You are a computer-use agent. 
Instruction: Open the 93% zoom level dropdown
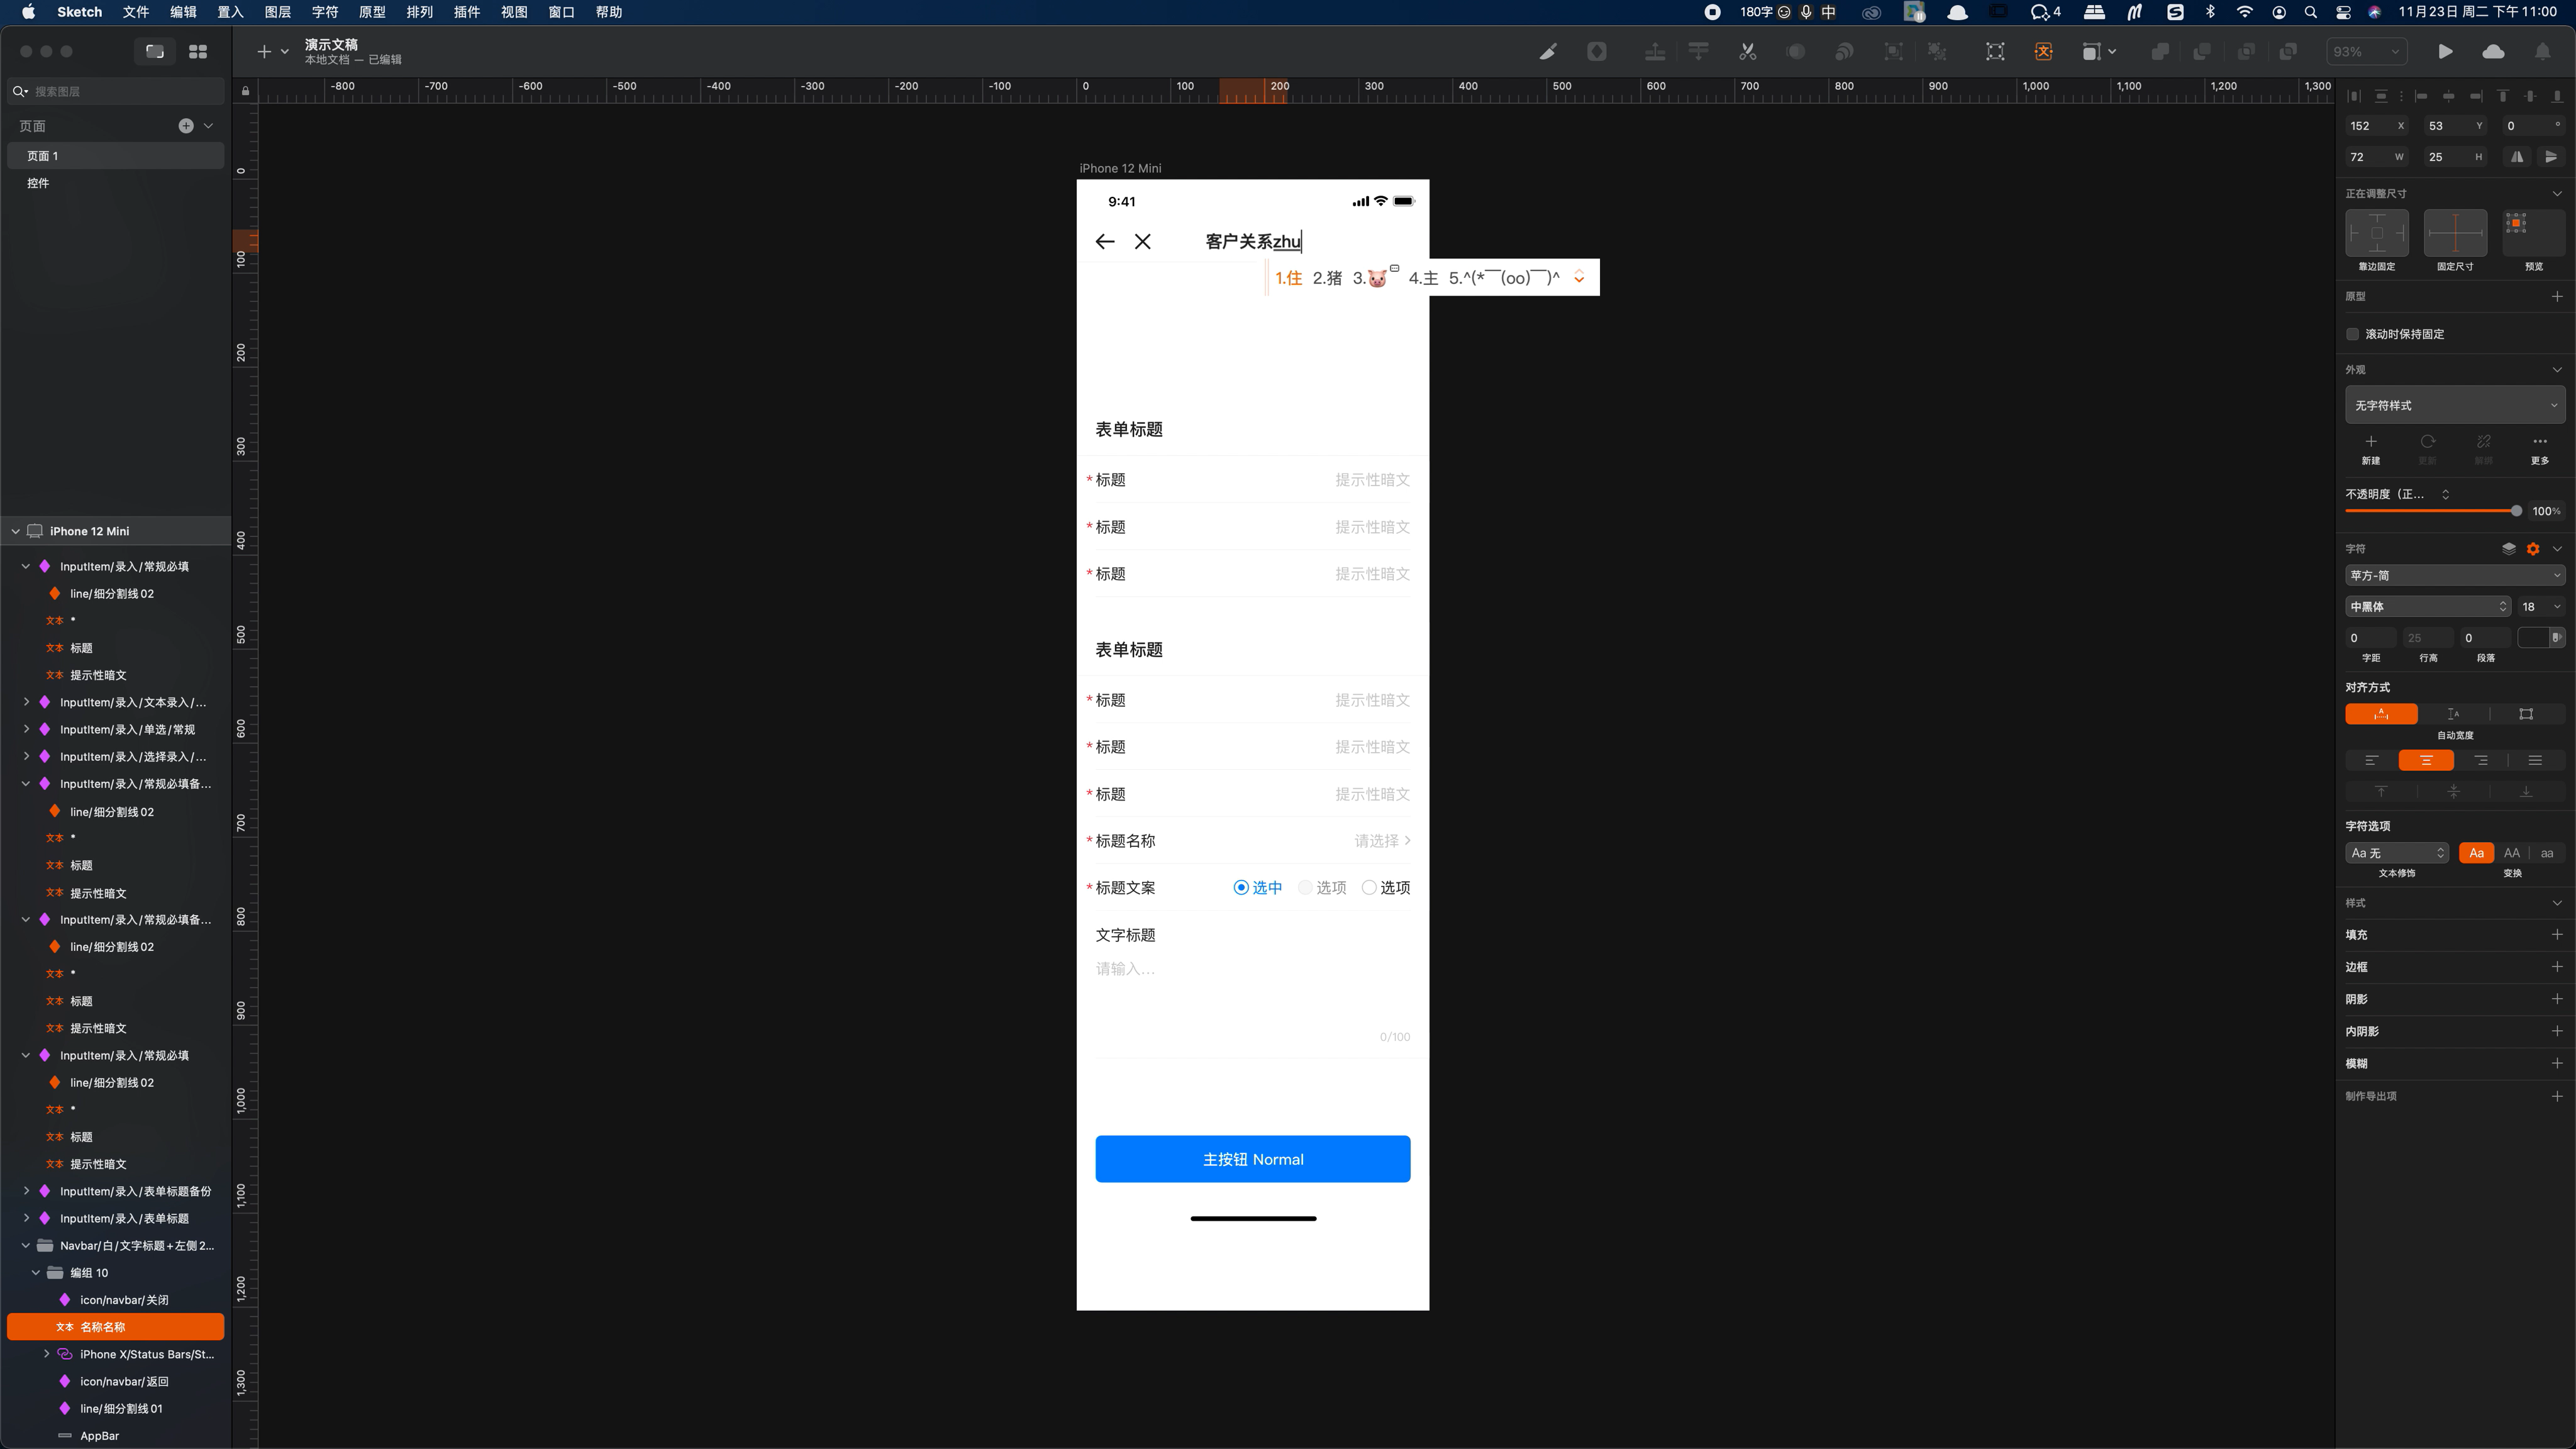tap(2366, 51)
